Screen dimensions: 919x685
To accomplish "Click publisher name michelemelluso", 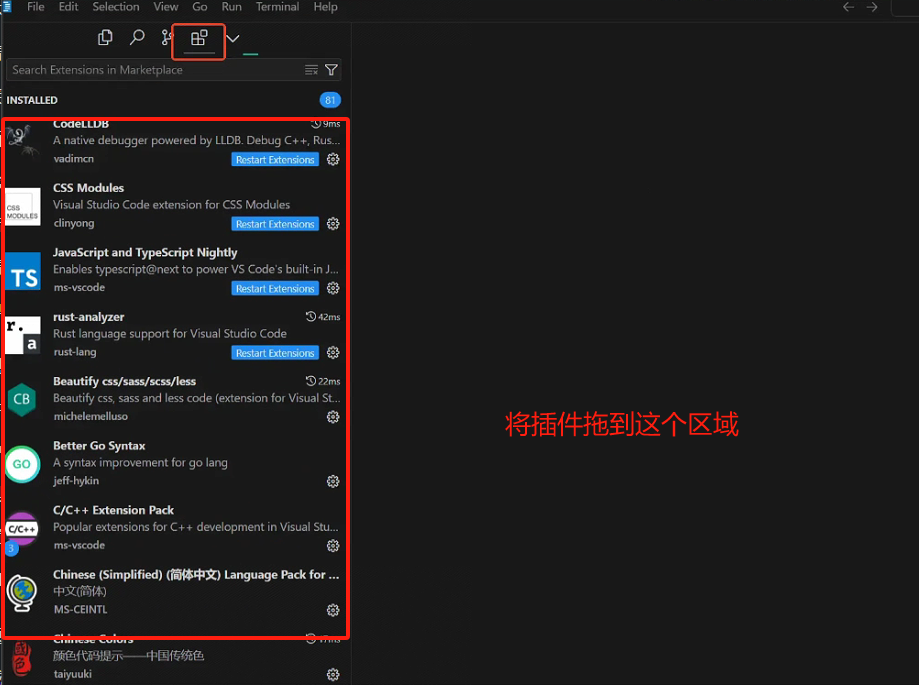I will (x=91, y=417).
